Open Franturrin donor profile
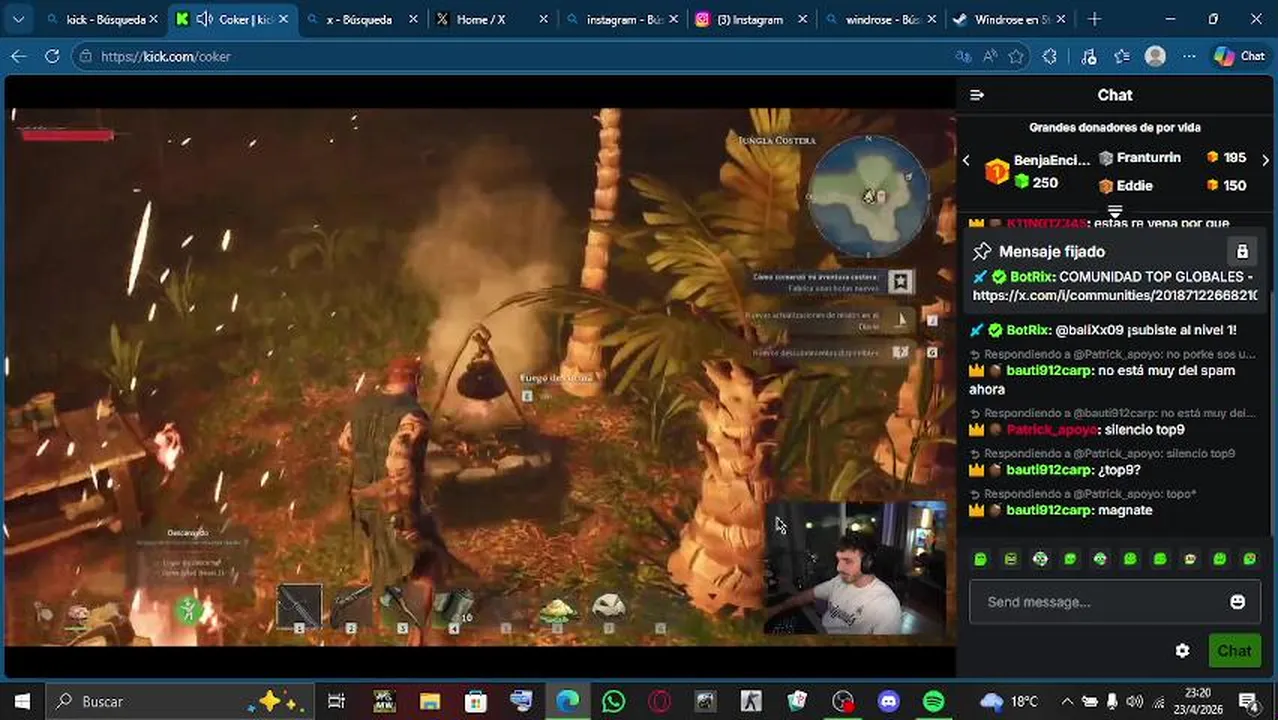 pos(1148,158)
